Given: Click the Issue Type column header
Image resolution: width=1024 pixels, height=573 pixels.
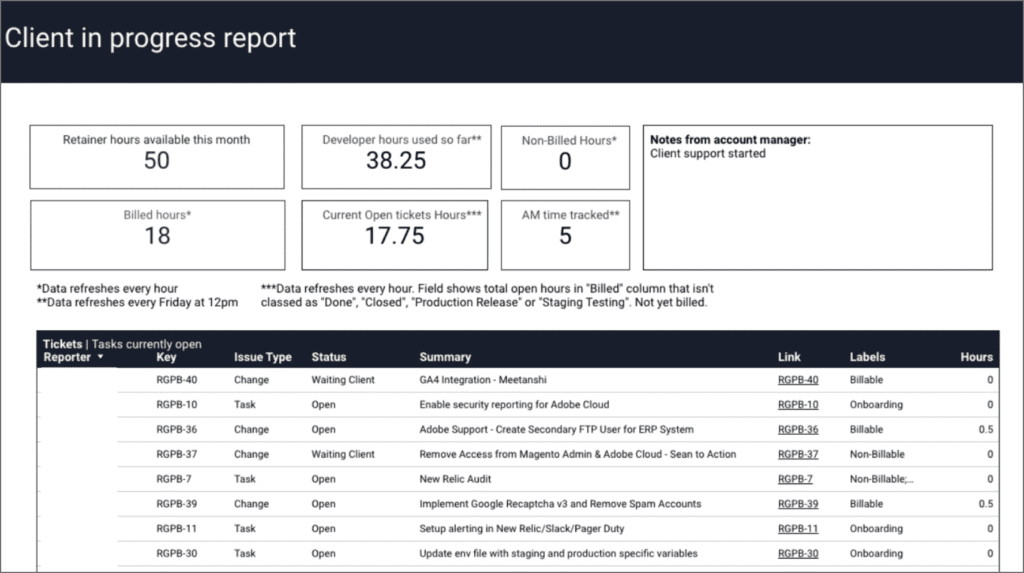Looking at the screenshot, I should pyautogui.click(x=262, y=357).
